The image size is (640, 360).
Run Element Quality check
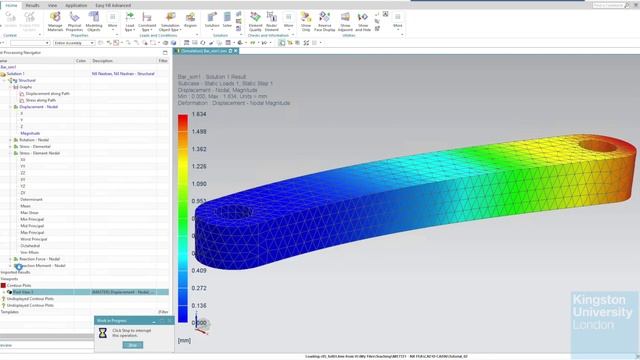[255, 21]
